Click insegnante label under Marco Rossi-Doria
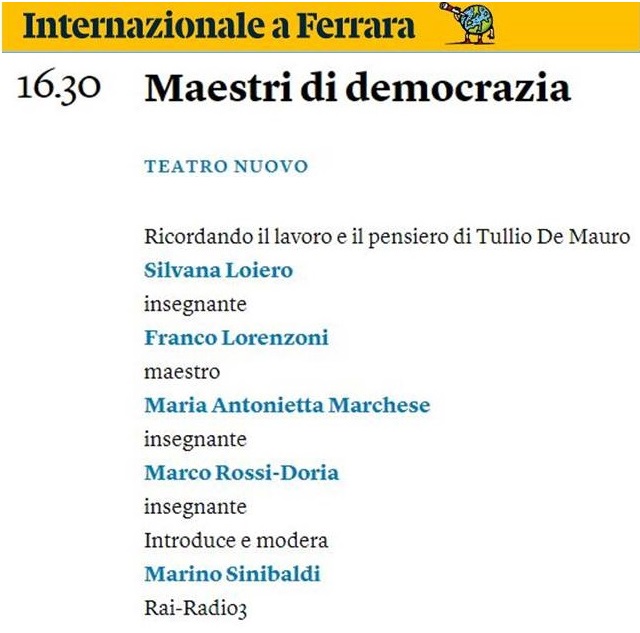This screenshot has width=640, height=633. (x=196, y=507)
